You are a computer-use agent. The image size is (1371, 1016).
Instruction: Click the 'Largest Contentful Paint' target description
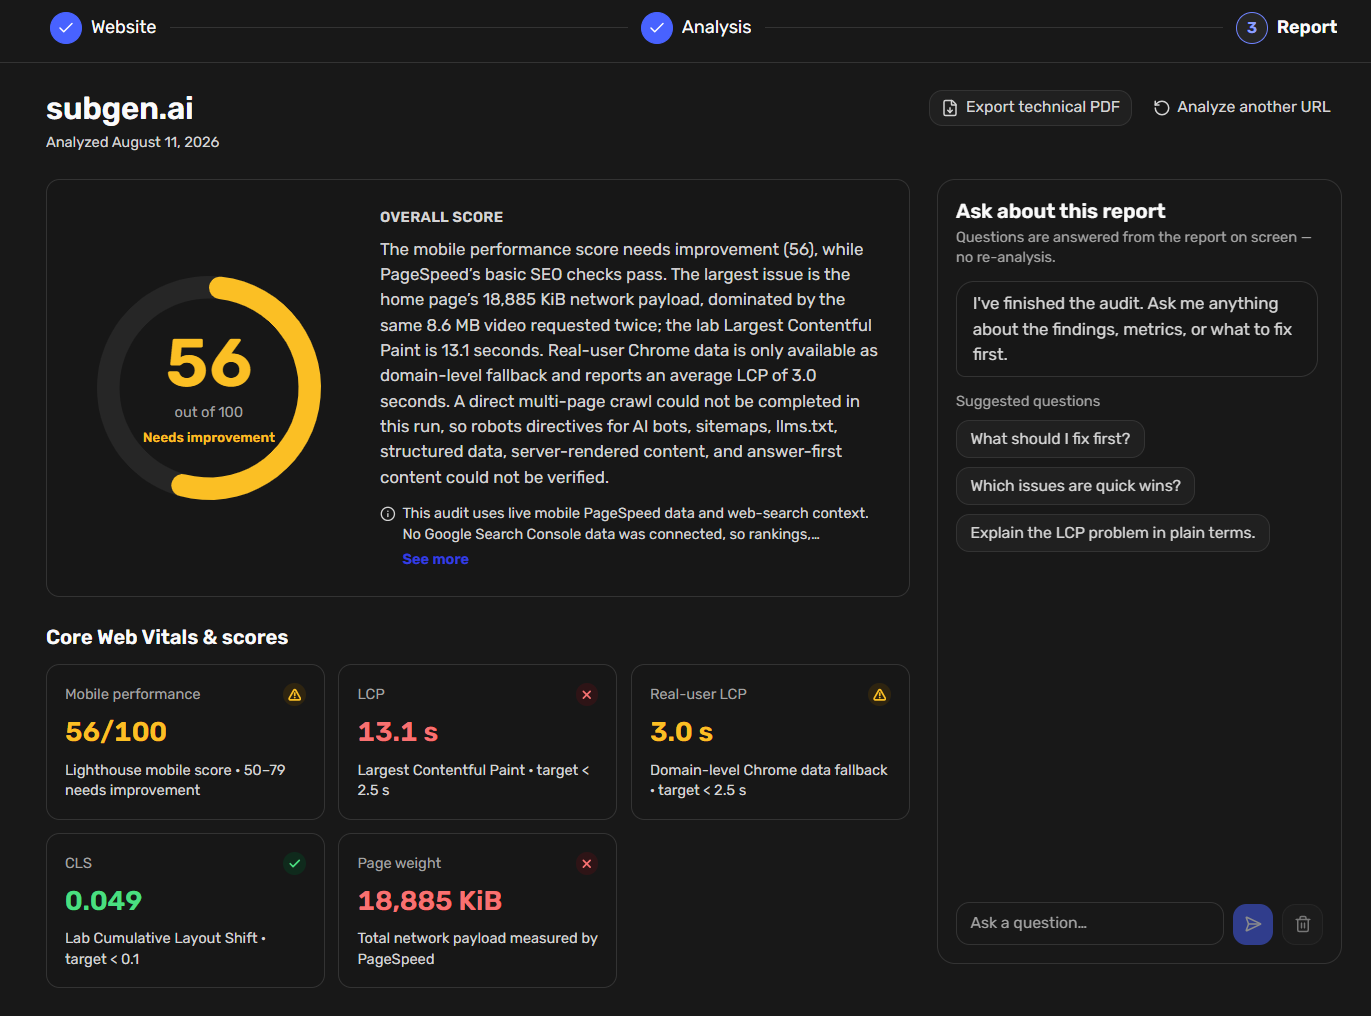(474, 781)
